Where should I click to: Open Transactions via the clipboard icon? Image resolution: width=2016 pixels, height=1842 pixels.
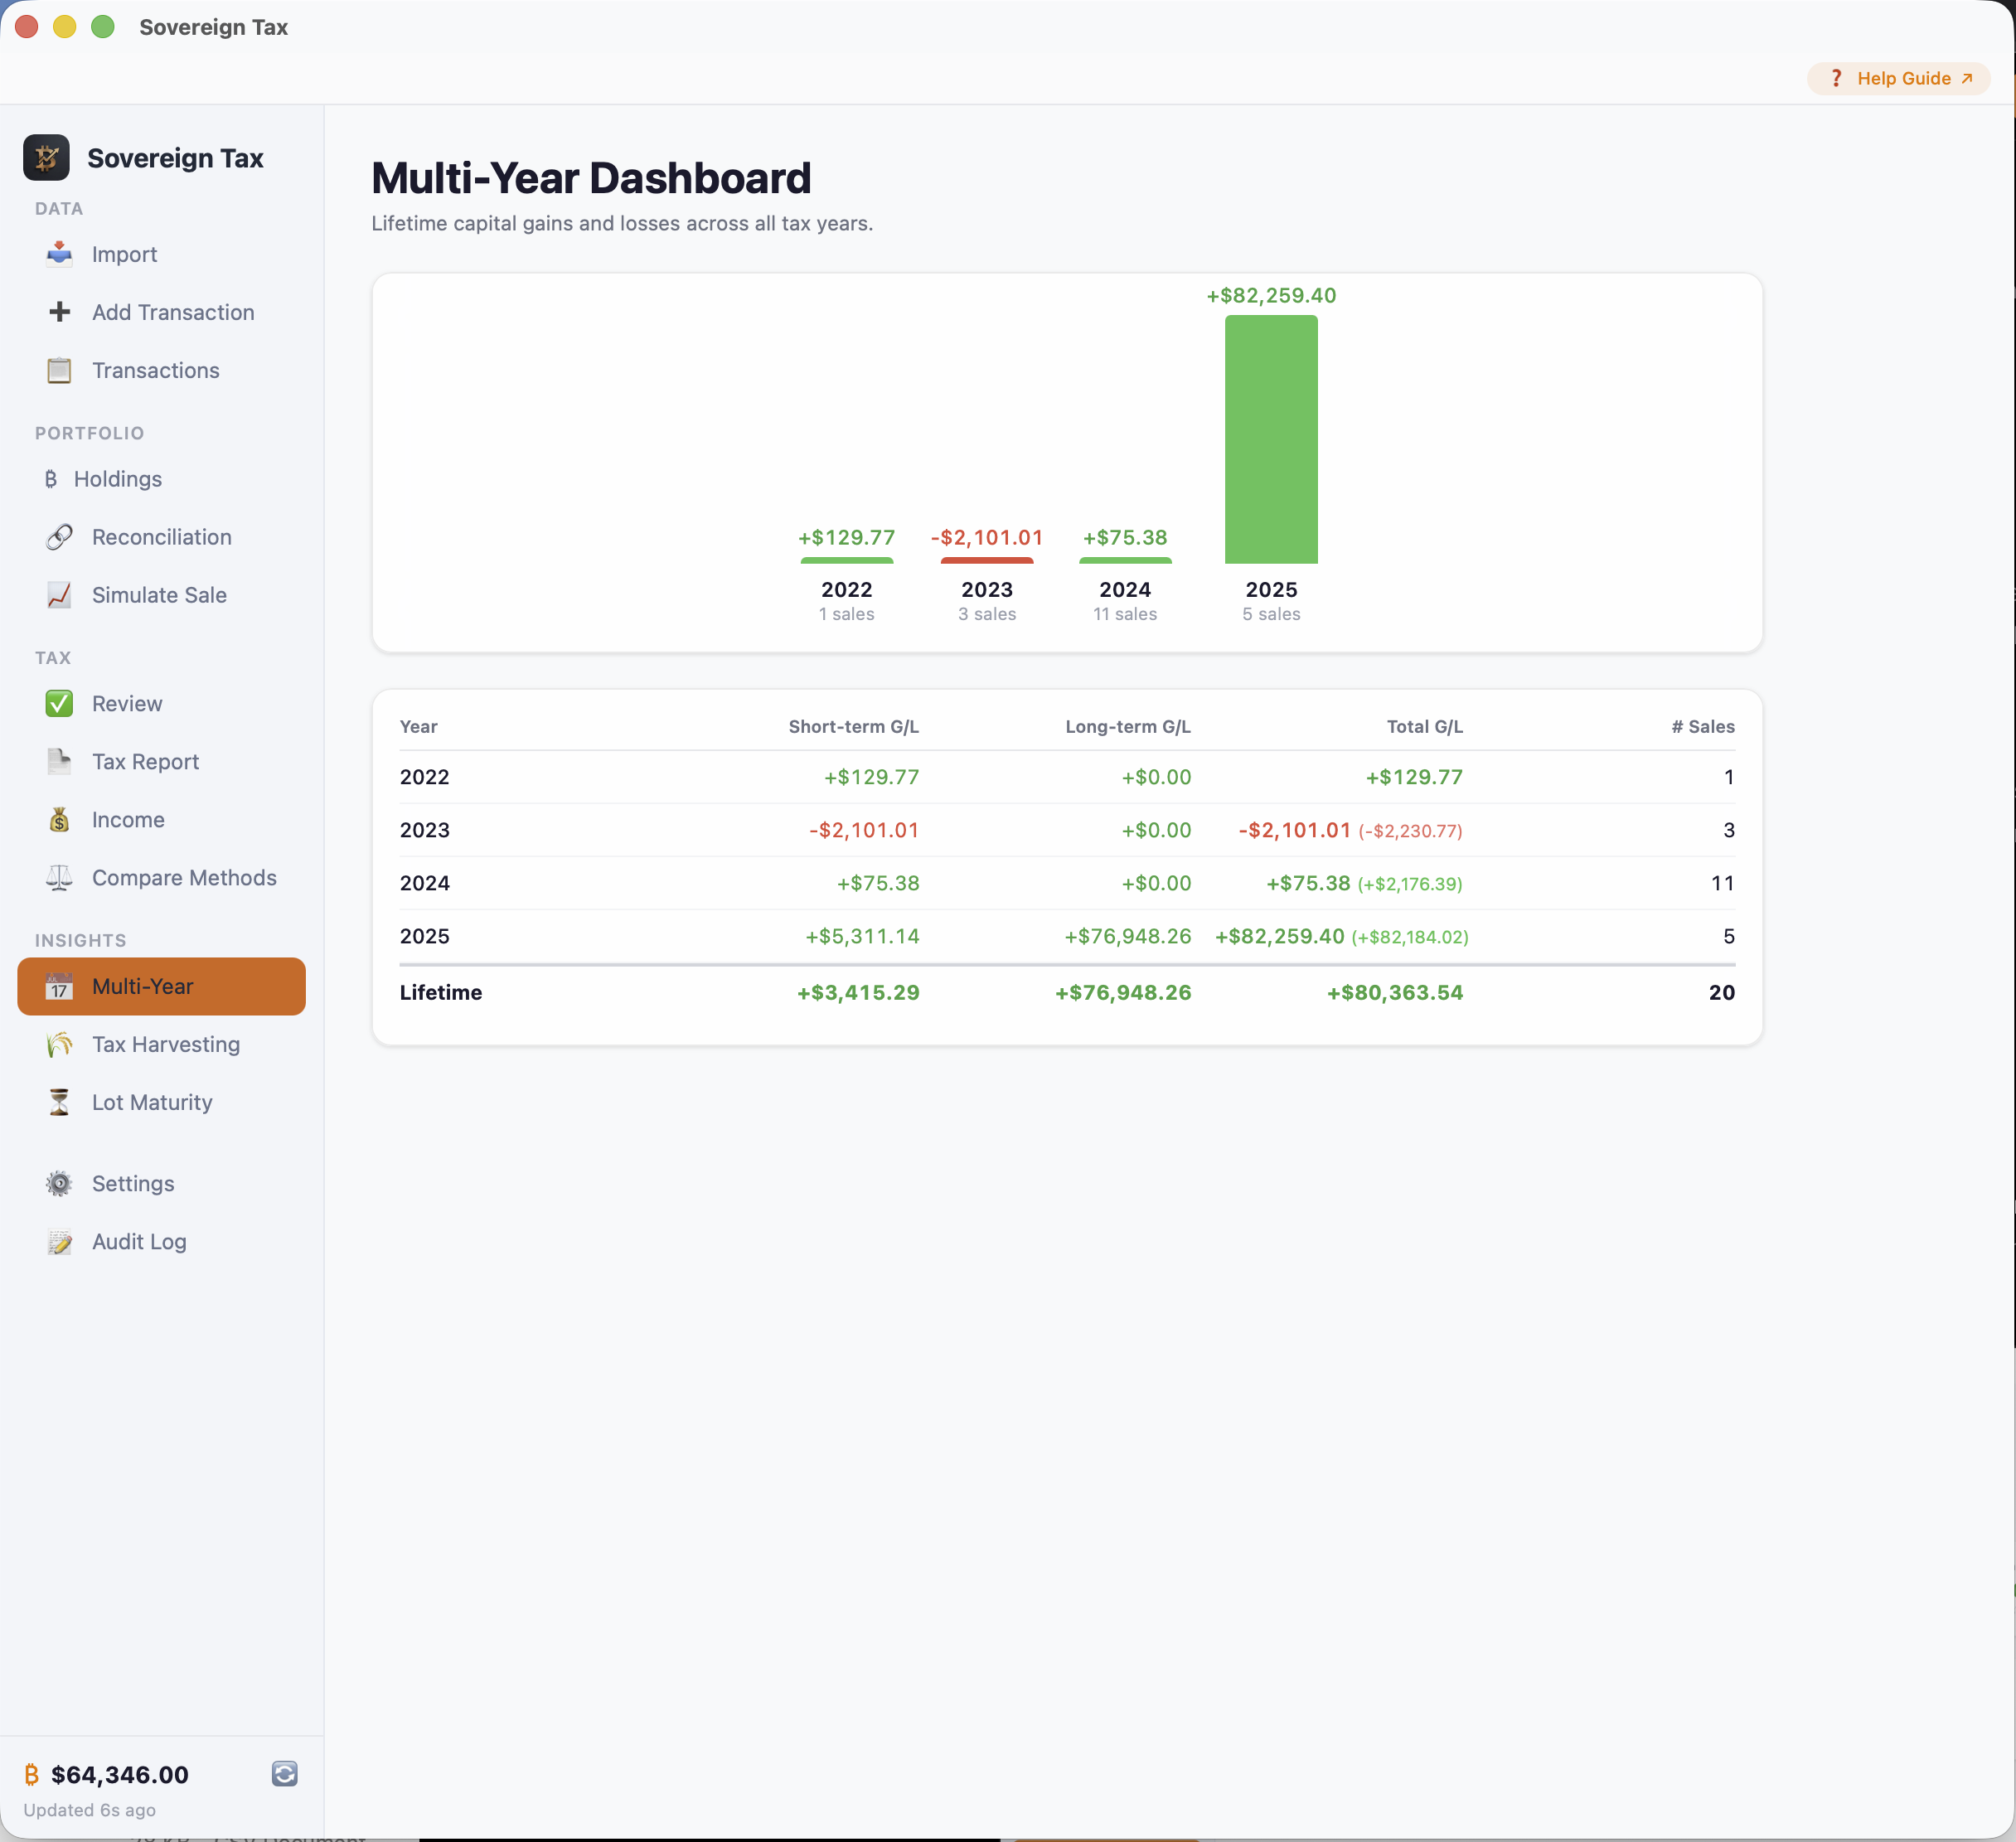(155, 370)
